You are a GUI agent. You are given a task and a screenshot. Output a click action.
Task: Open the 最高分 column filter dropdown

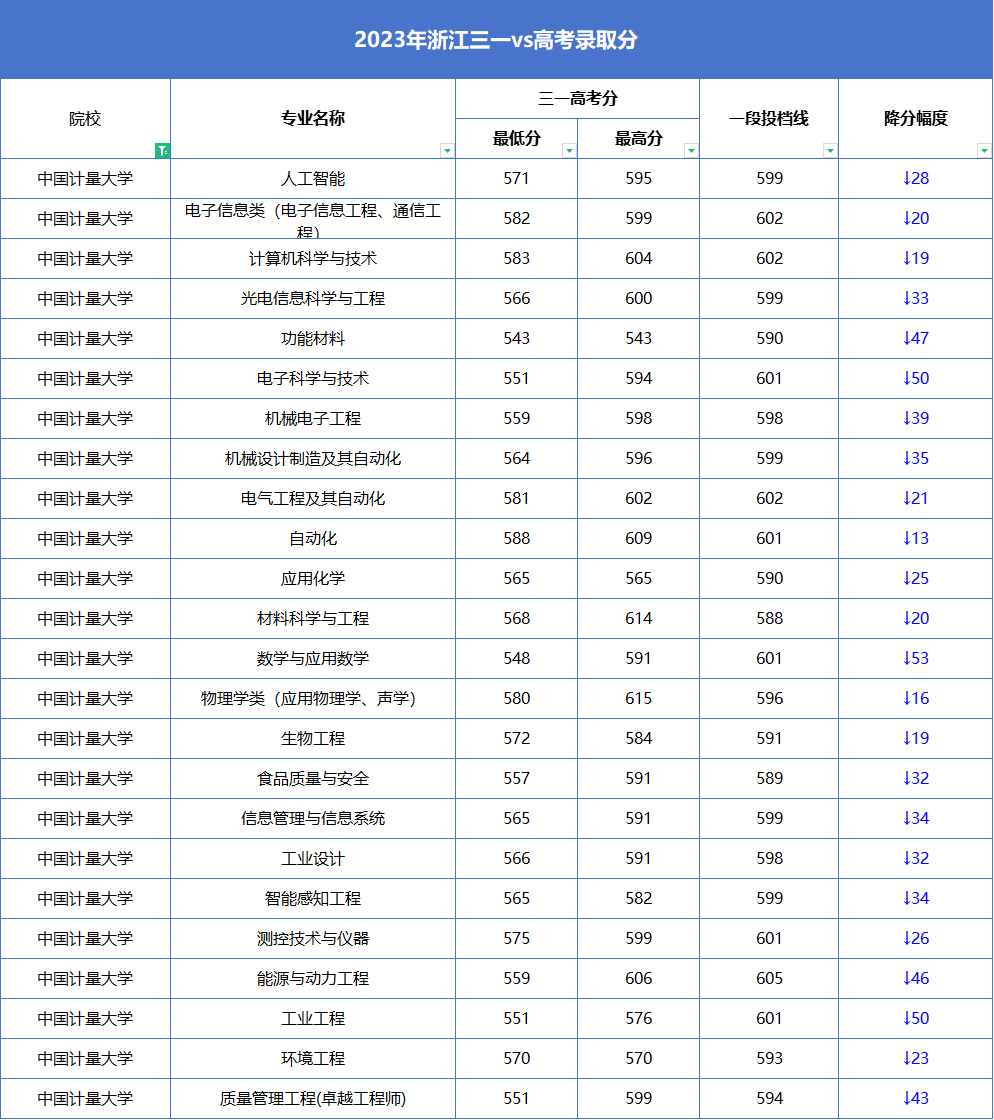coord(690,150)
